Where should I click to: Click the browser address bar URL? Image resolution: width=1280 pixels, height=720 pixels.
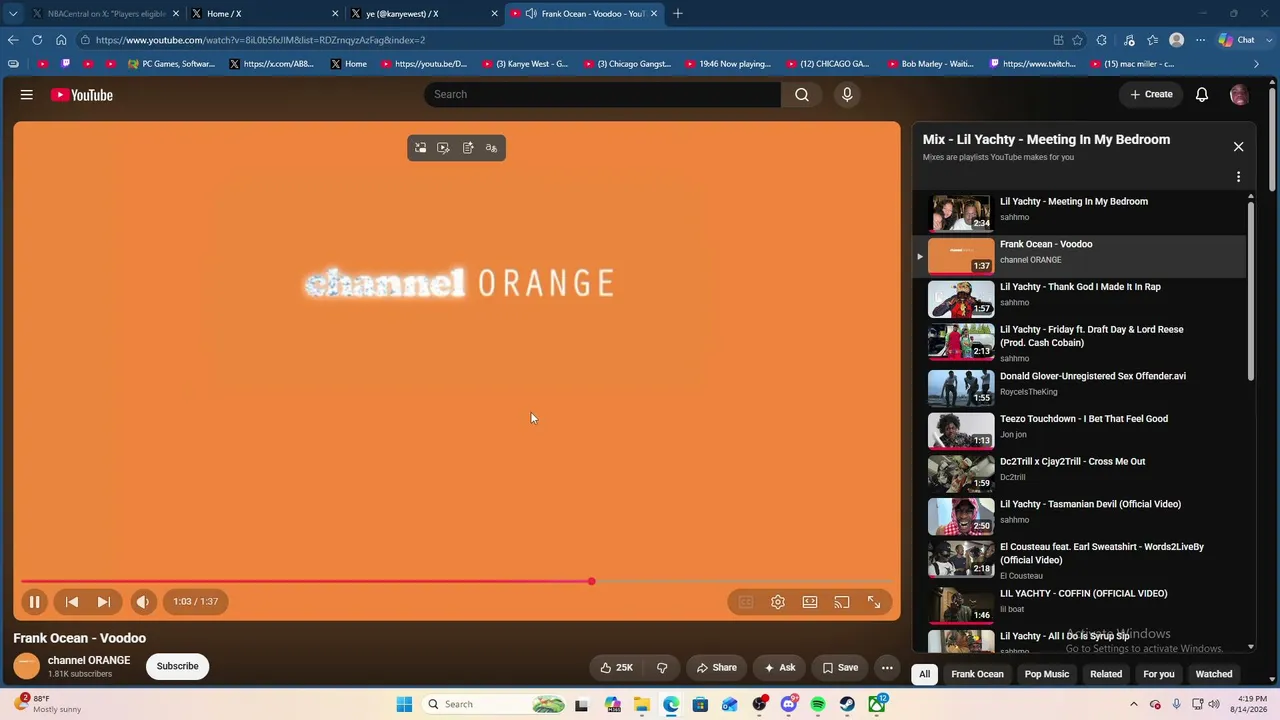pyautogui.click(x=261, y=40)
